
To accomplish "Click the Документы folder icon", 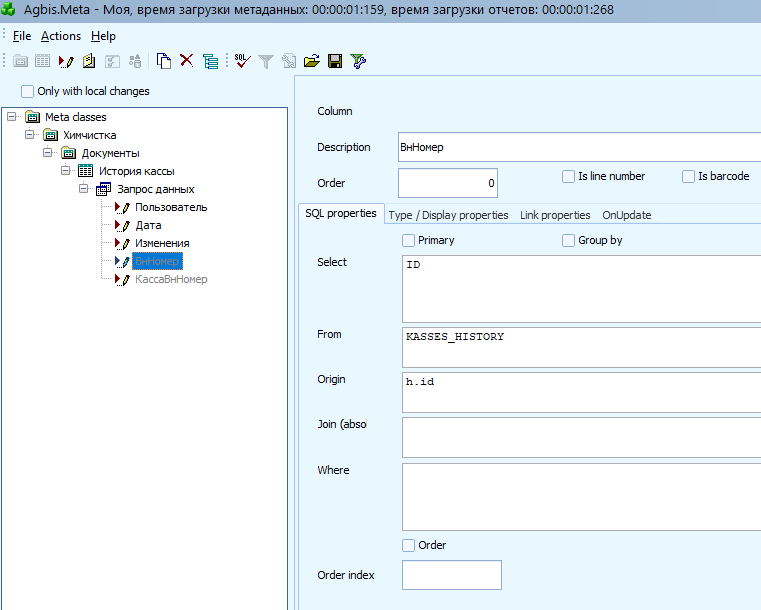I will pos(68,153).
